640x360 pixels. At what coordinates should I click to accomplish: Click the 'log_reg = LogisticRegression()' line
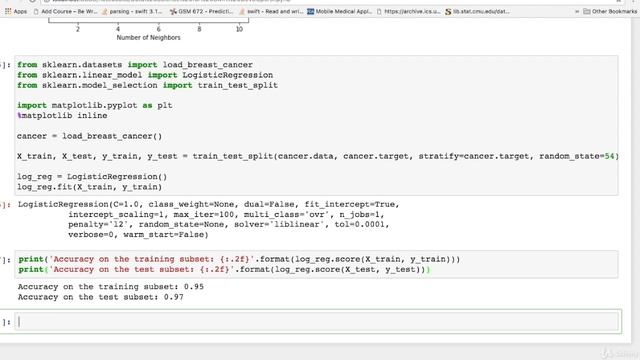point(92,177)
